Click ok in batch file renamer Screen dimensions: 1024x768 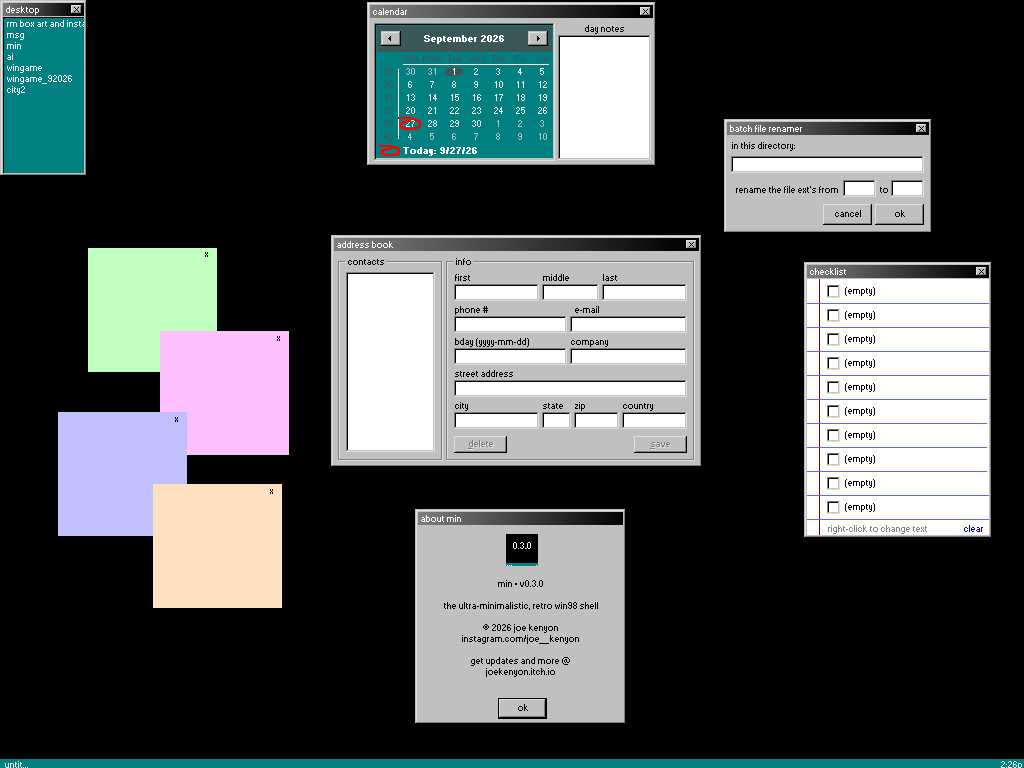point(899,214)
